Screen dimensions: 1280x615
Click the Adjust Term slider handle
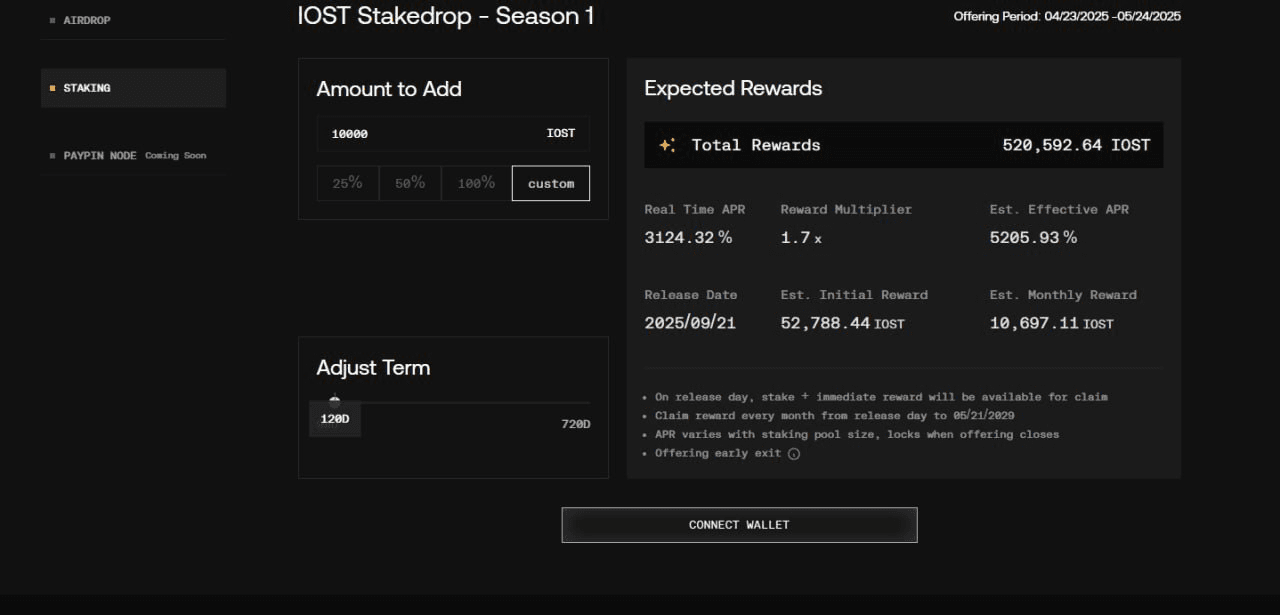click(334, 402)
